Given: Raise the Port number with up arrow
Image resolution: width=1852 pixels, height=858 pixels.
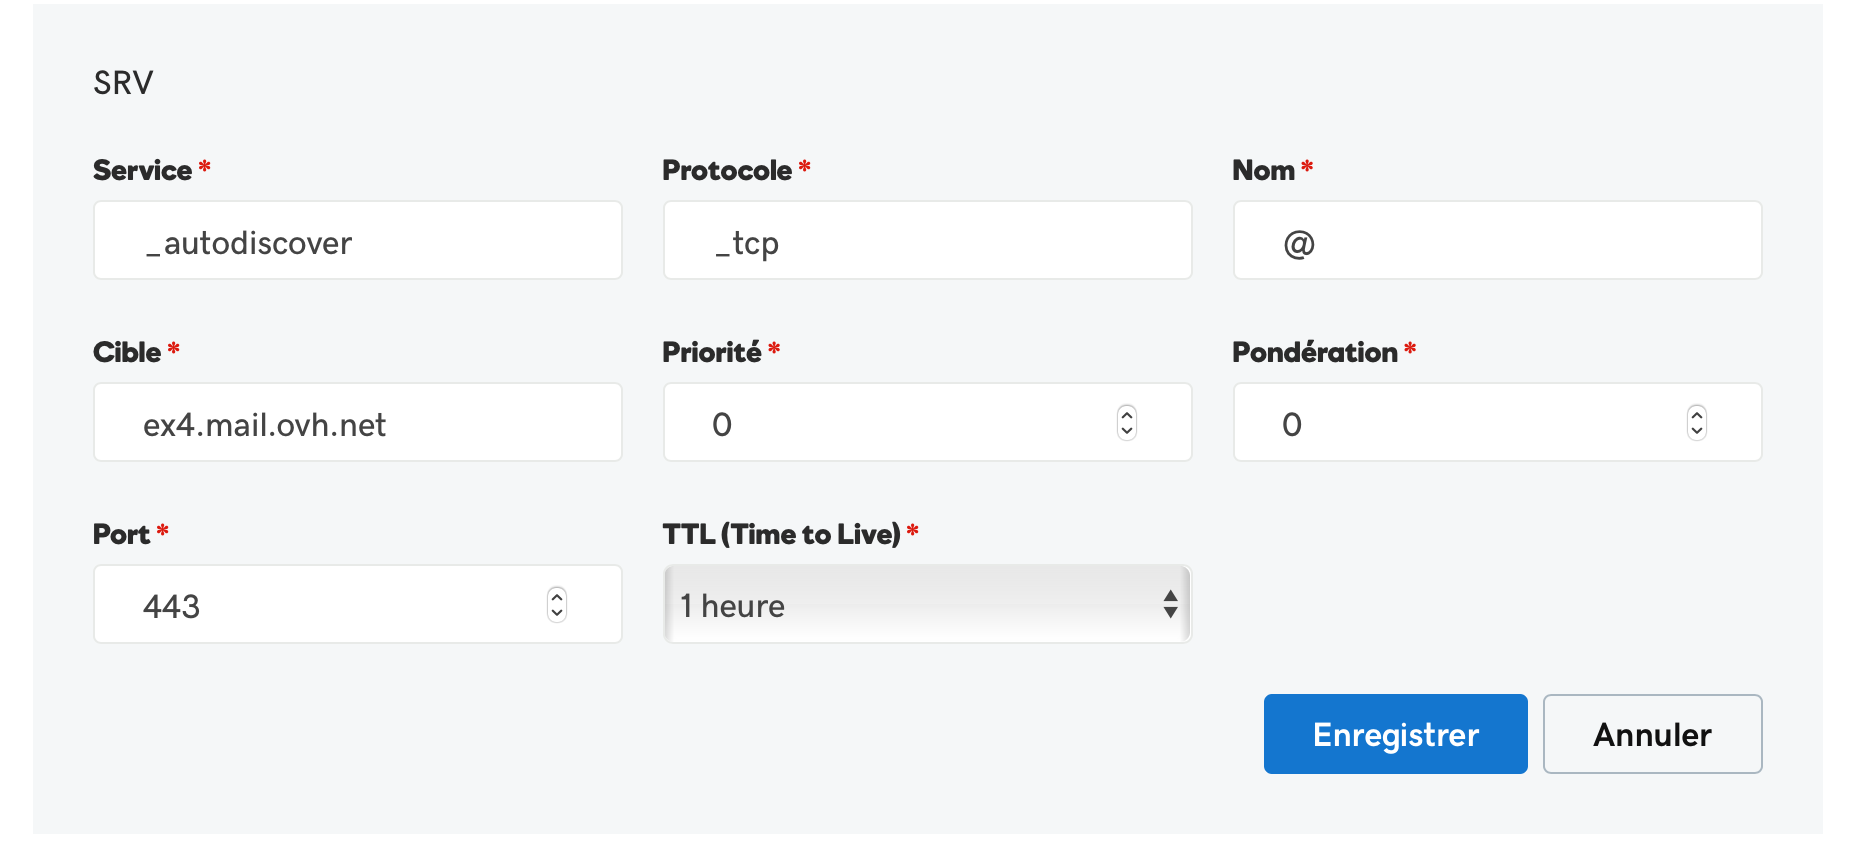Looking at the screenshot, I should 557,596.
